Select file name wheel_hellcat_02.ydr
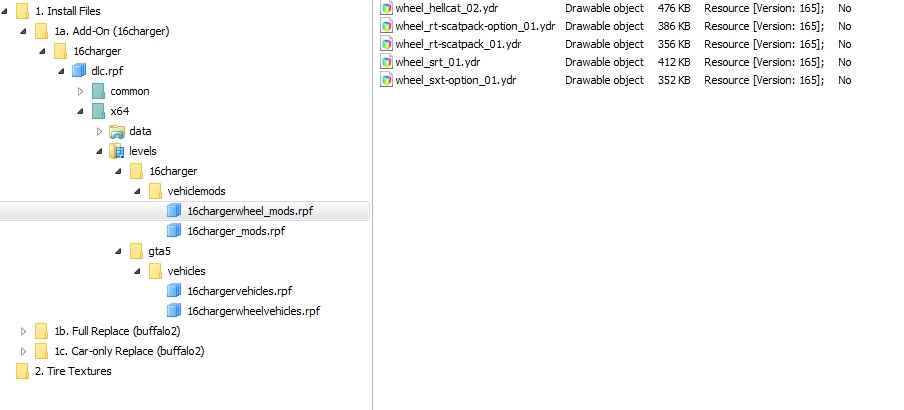 [447, 8]
